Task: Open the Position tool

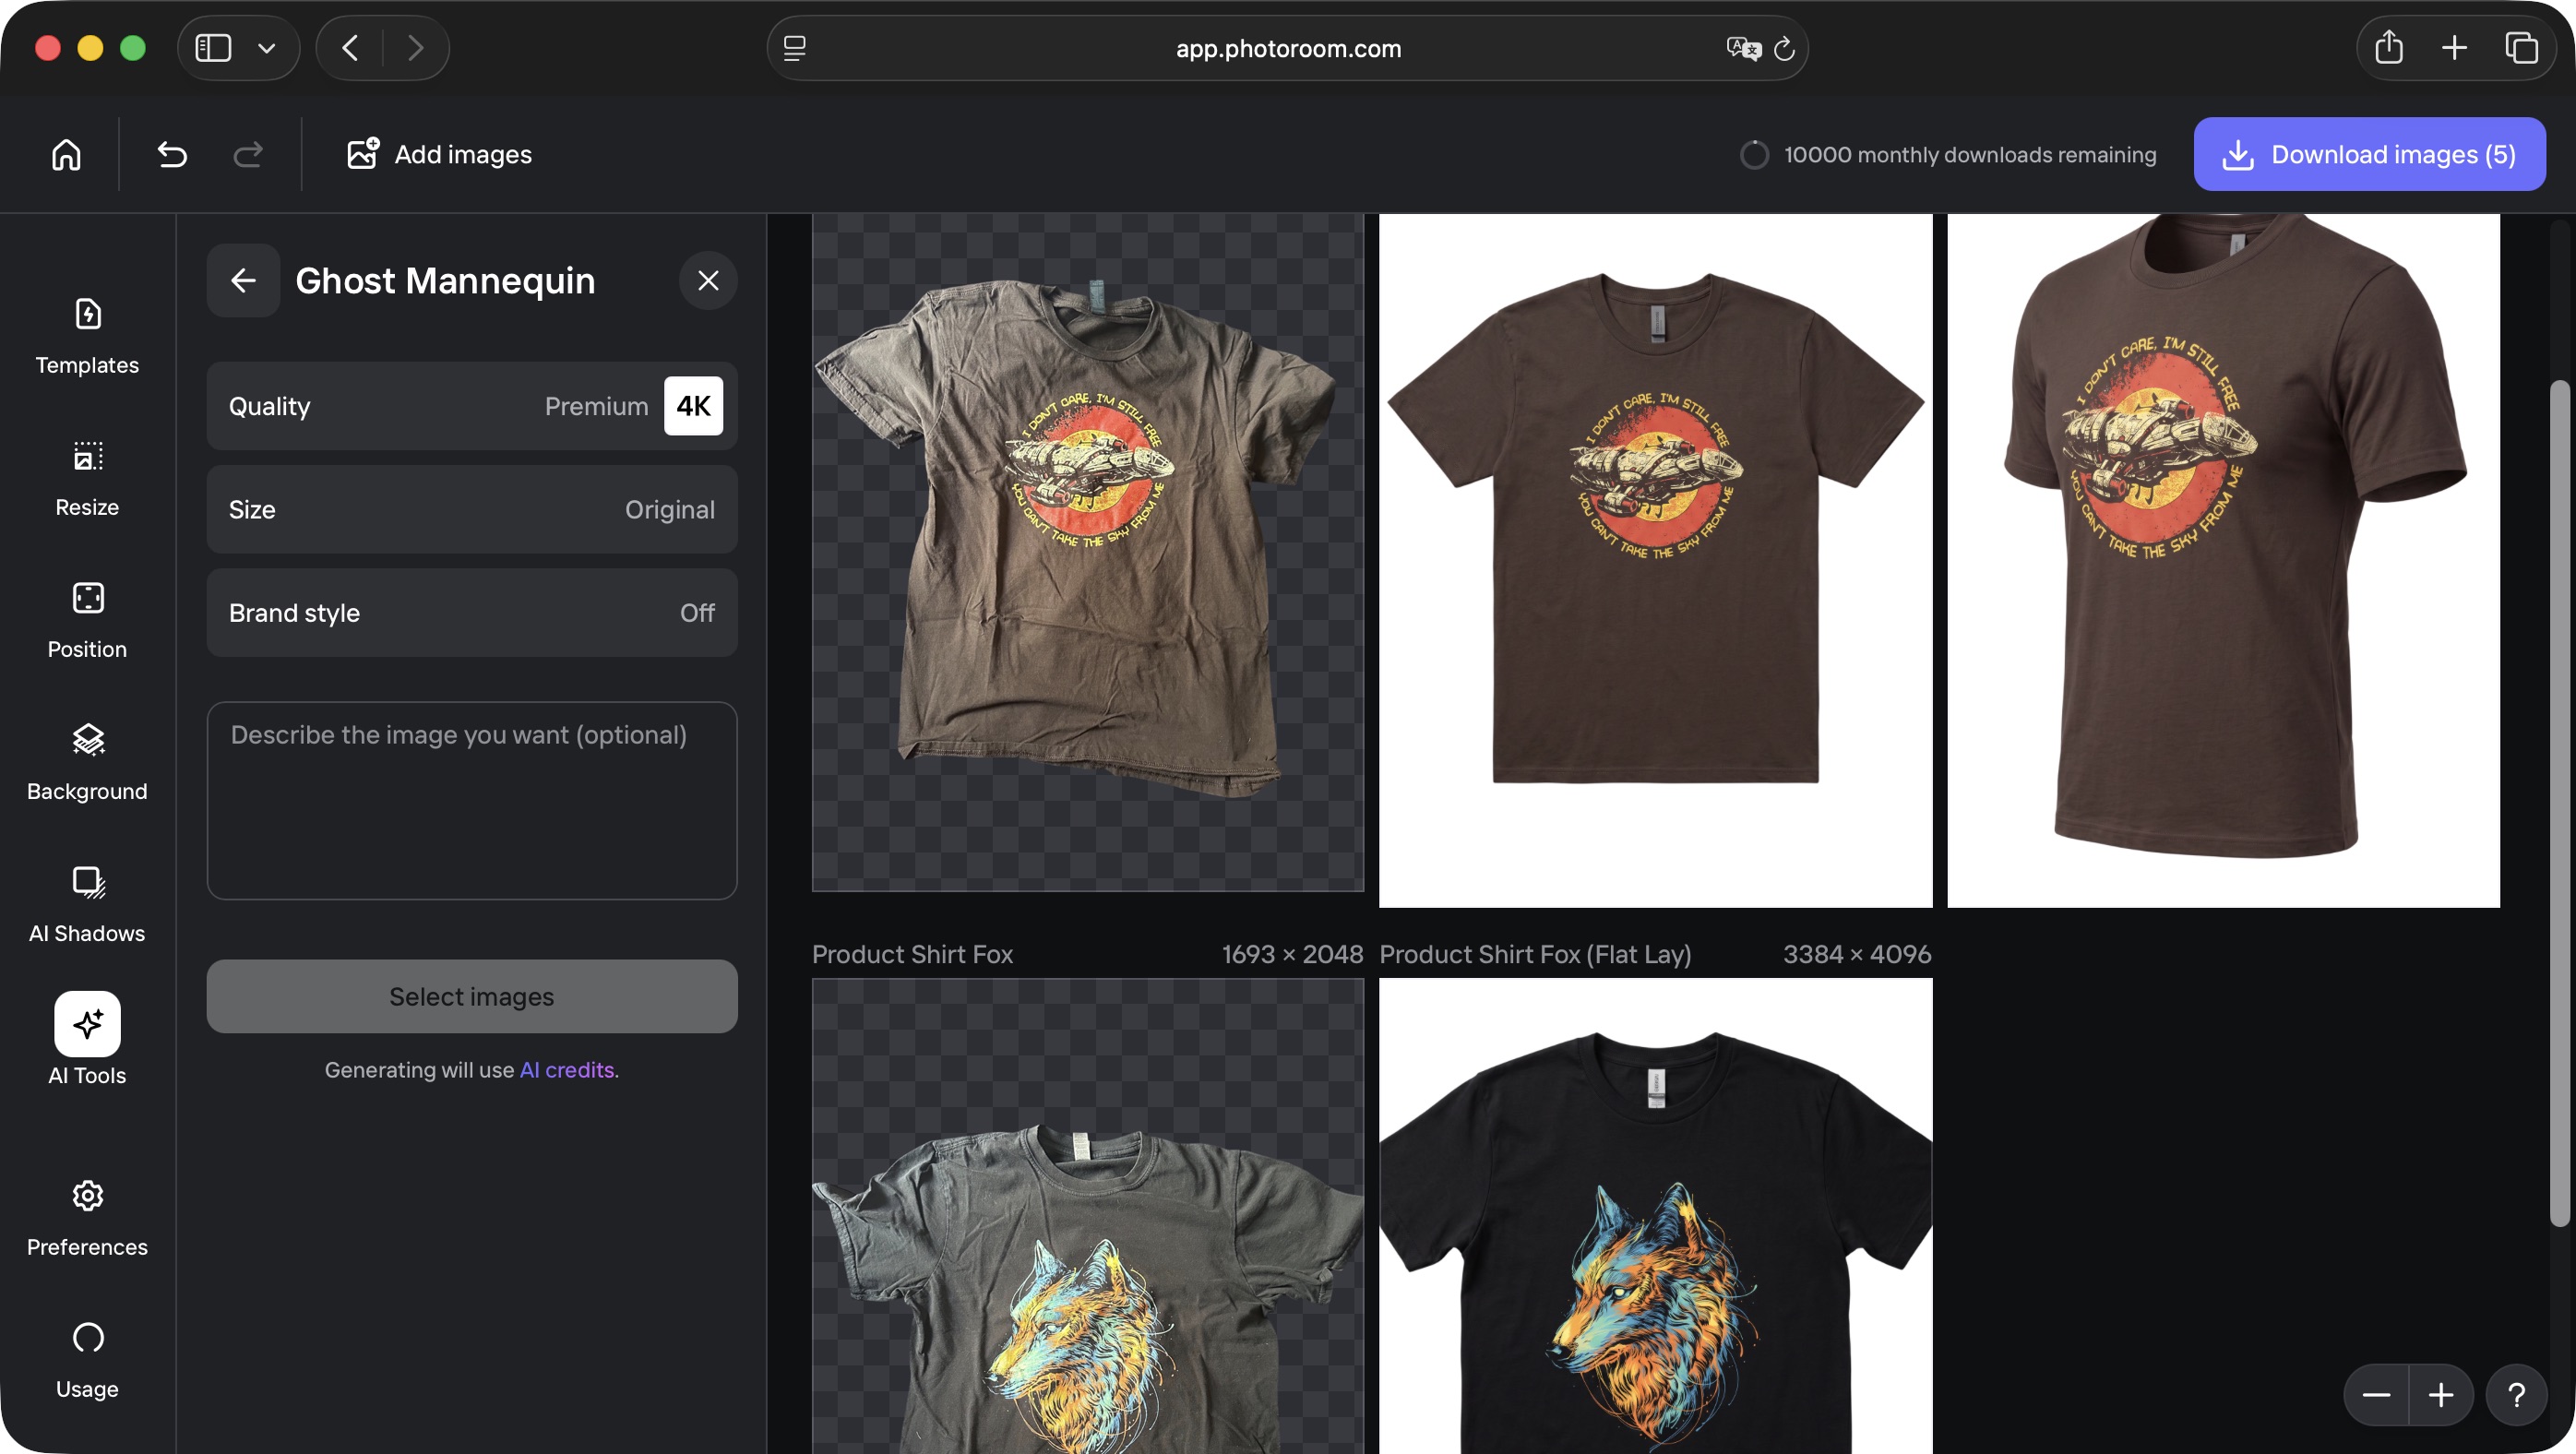Action: 87,621
